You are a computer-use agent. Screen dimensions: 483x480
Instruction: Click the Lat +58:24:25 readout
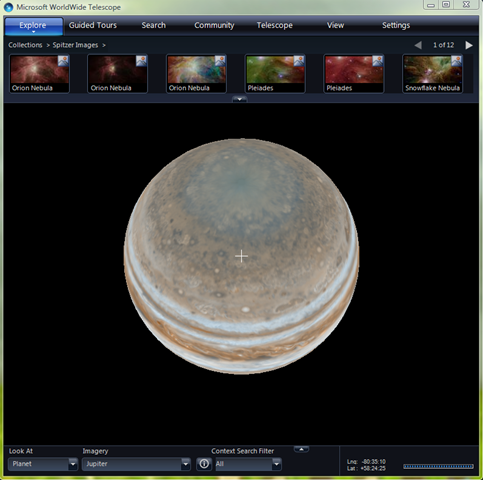tap(366, 468)
